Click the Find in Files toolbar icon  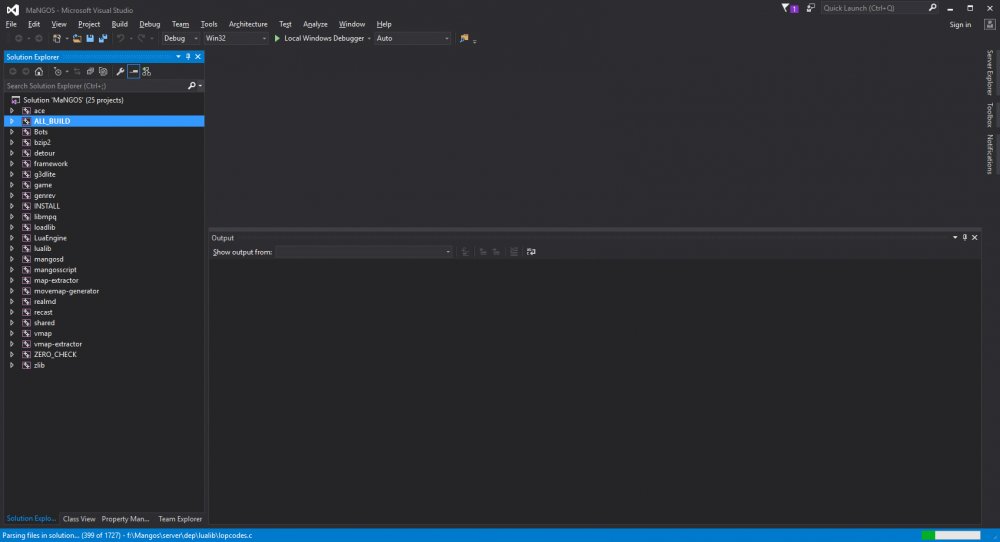click(464, 38)
